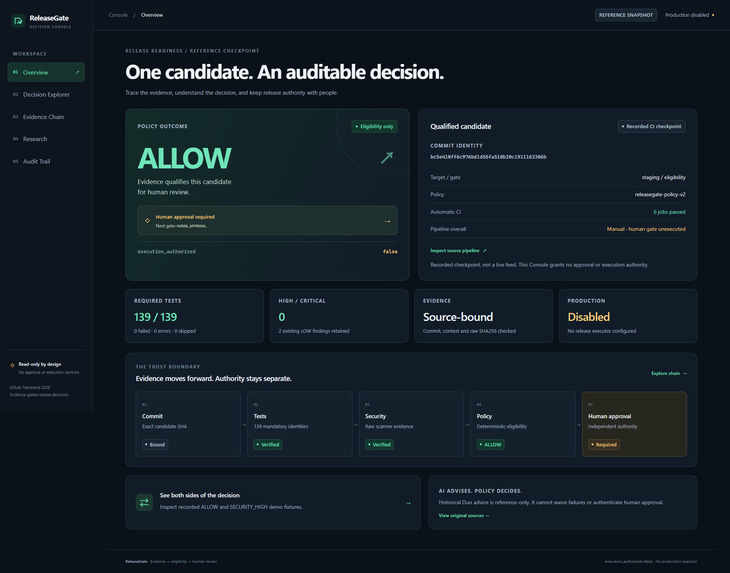The width and height of the screenshot is (730, 573).
Task: Click the 2 existing LOW findings retained text
Action: point(314,331)
